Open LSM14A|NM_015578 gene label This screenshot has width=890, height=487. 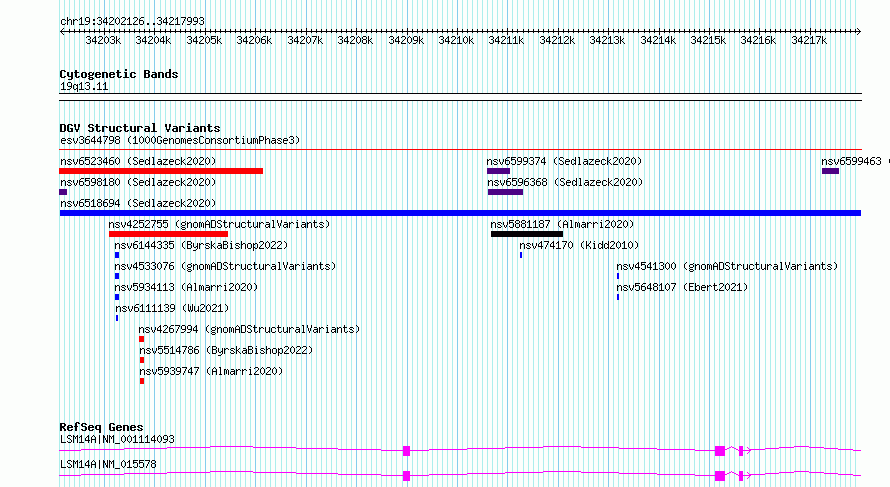108,464
